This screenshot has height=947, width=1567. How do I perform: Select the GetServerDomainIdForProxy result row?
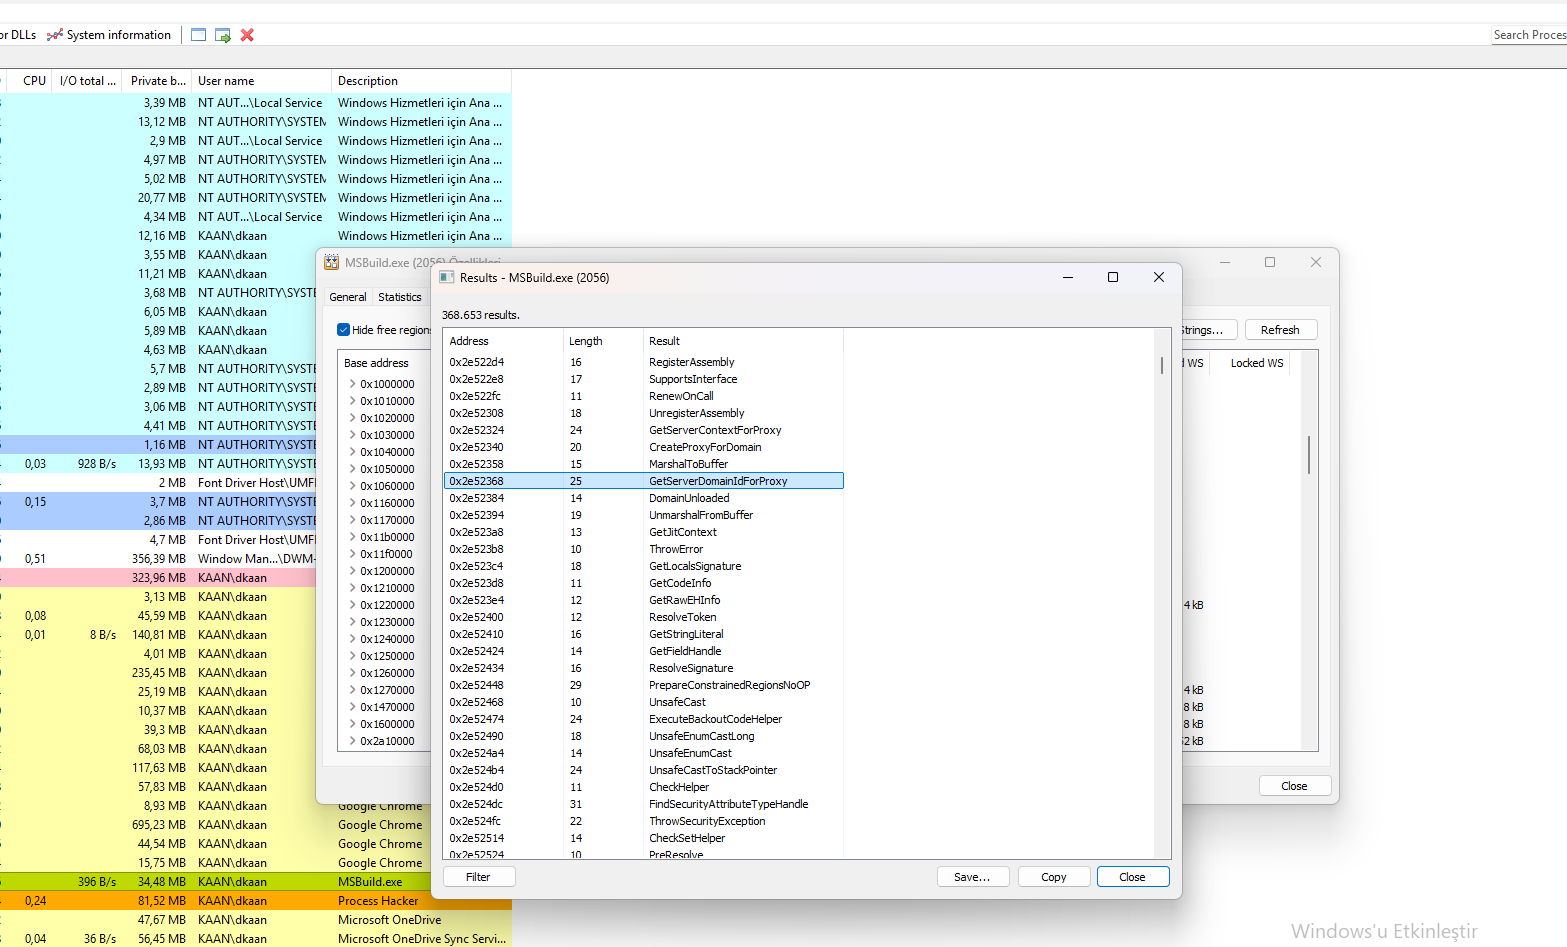point(643,481)
